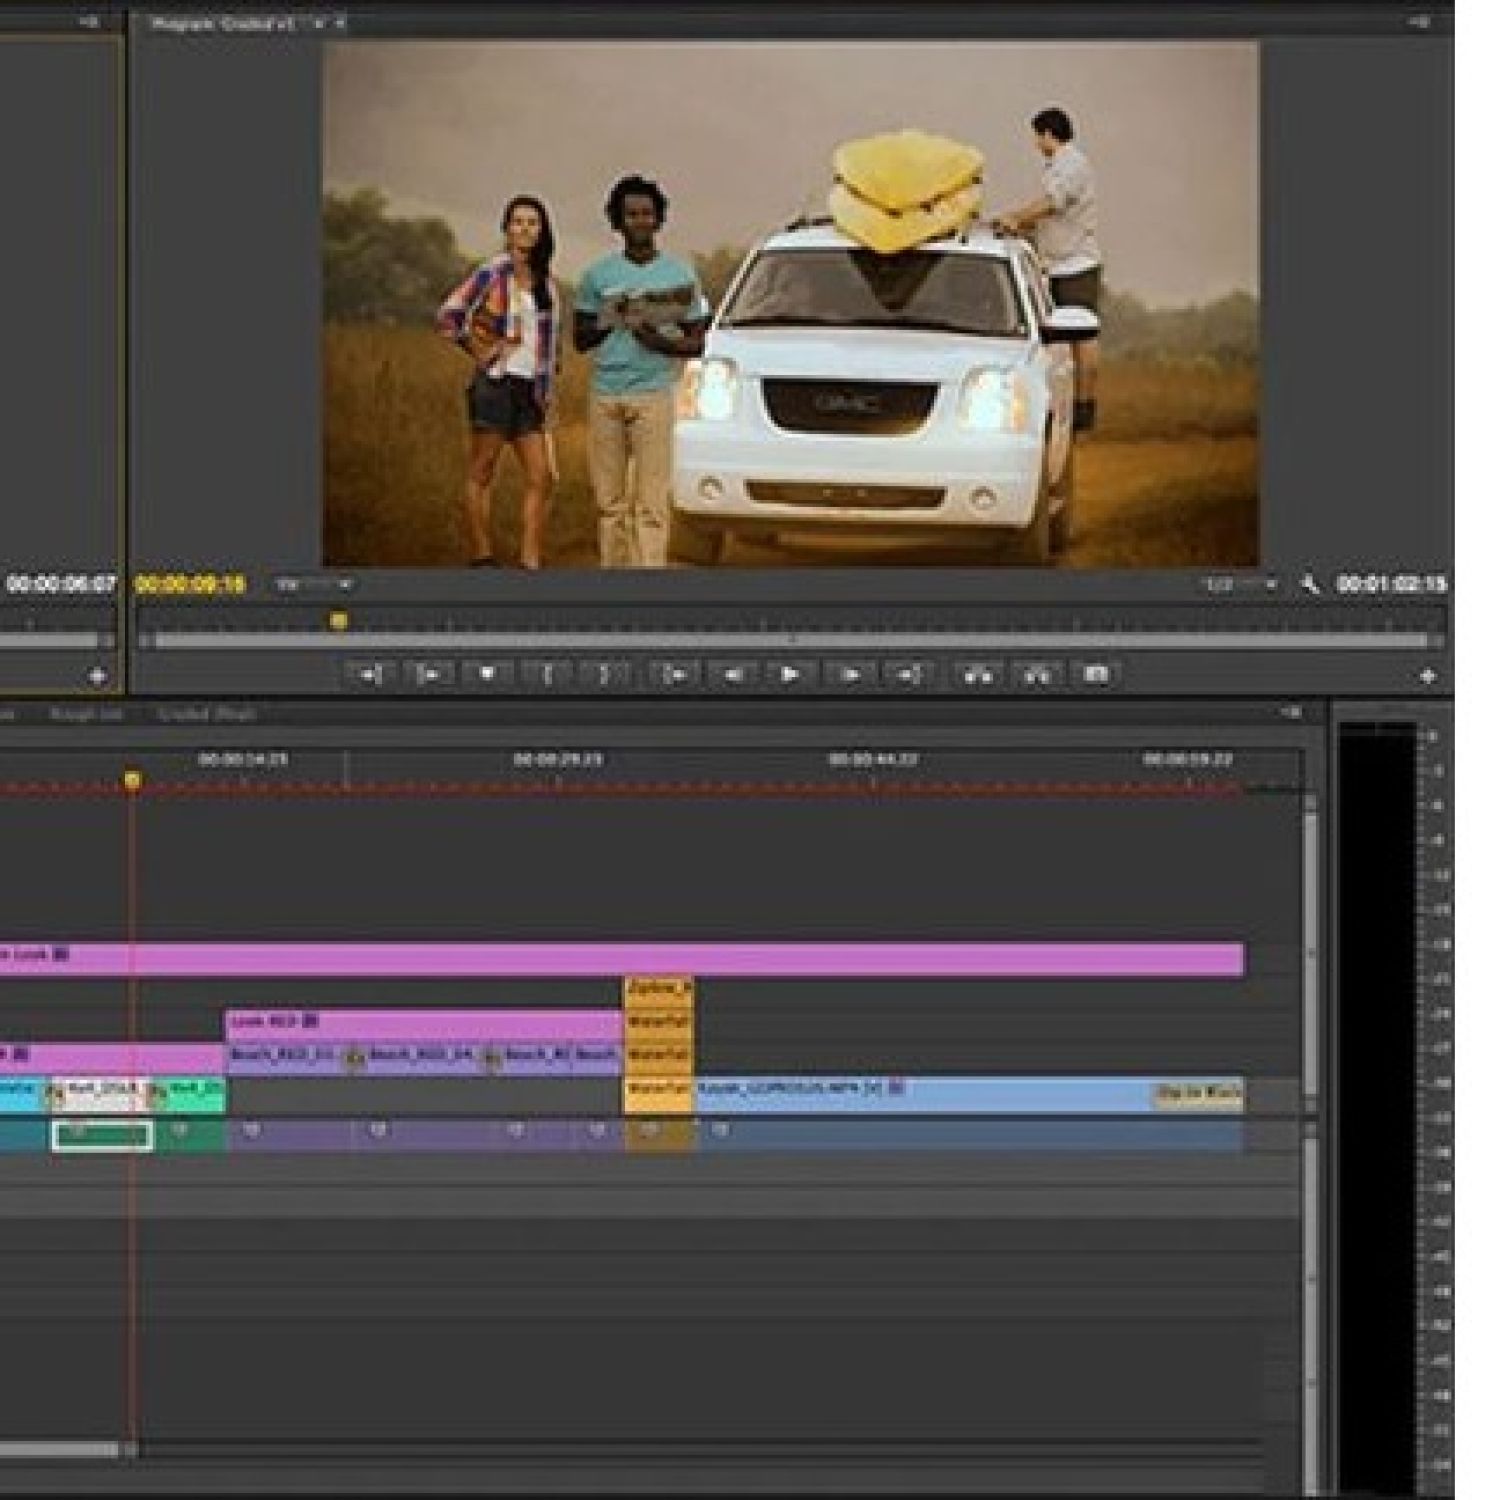Viewport: 1500px width, 1500px height.
Task: Click the timeline playhead on the ruler
Action: pyautogui.click(x=132, y=779)
